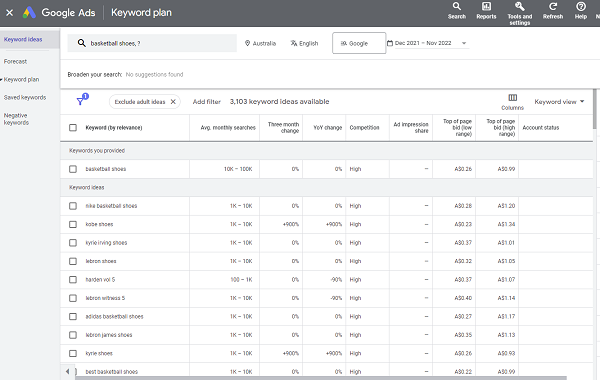Open Saved keywords
The width and height of the screenshot is (600, 380).
(25, 98)
